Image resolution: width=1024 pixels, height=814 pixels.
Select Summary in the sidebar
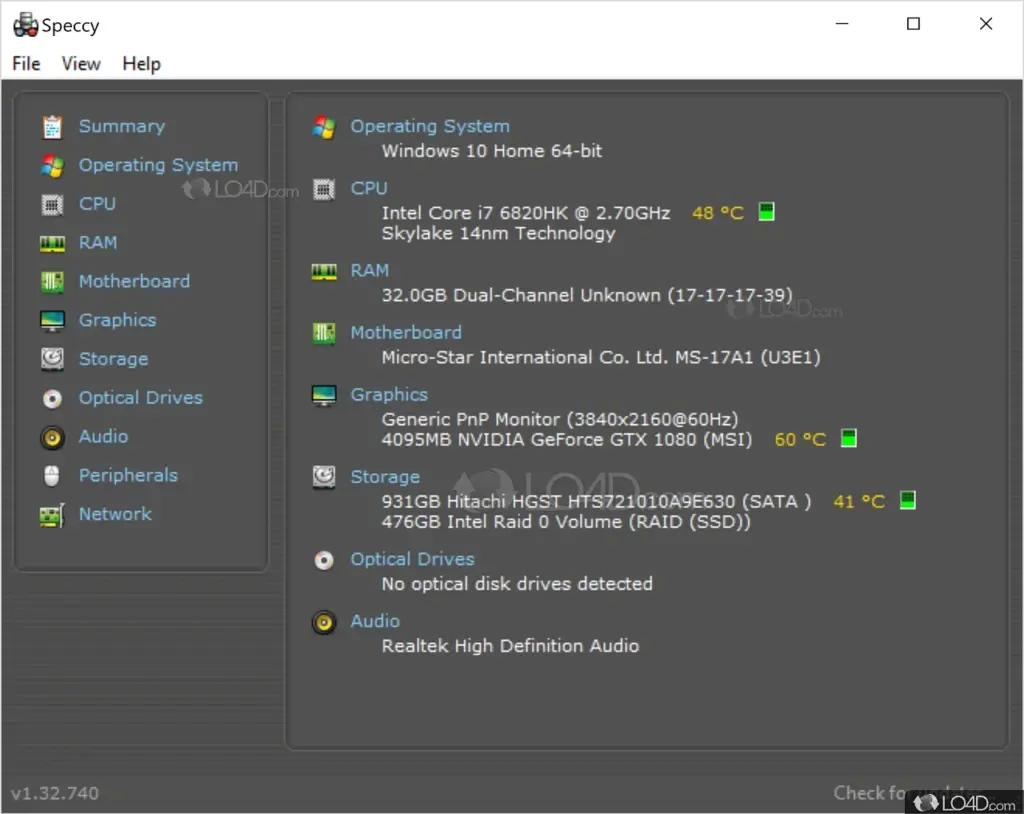122,126
